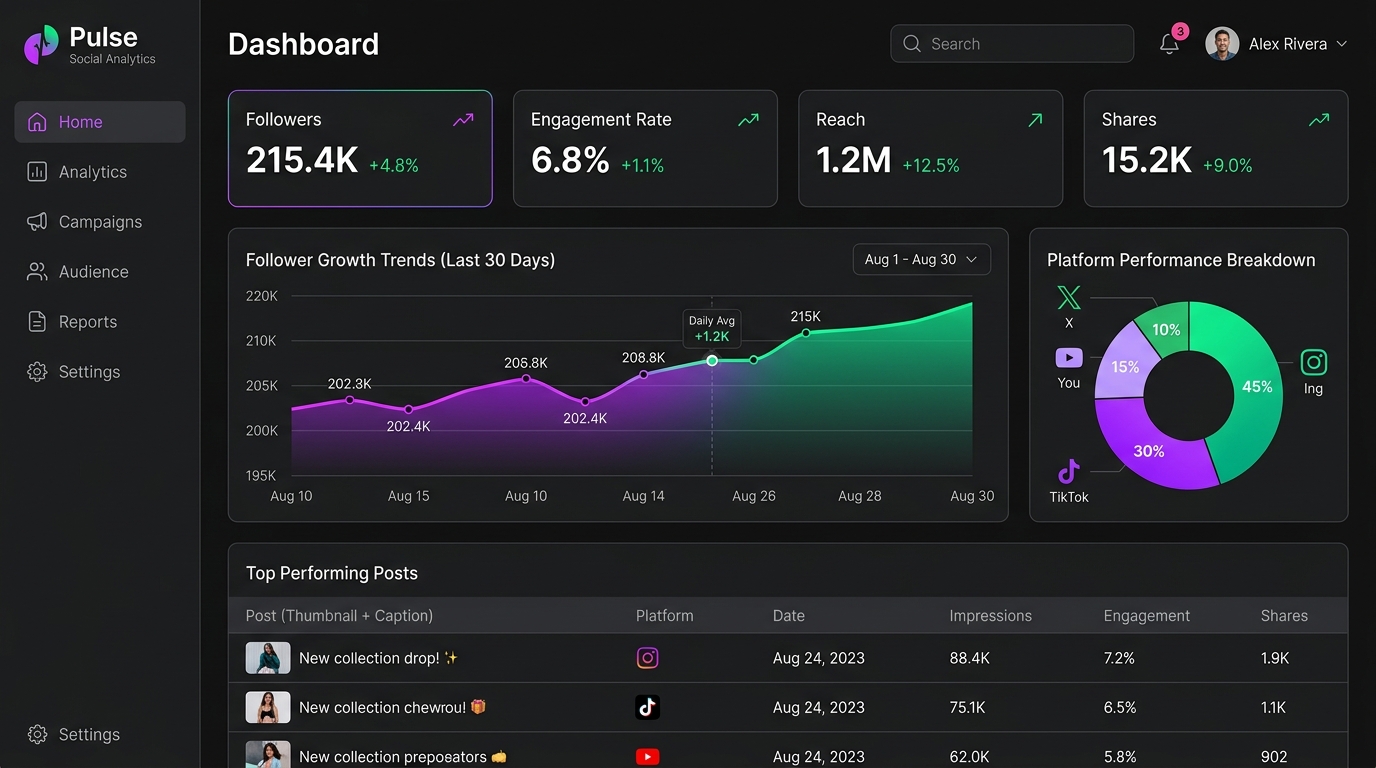Screen dimensions: 1376x768
Task: Click the Platform column header
Action: (x=664, y=616)
